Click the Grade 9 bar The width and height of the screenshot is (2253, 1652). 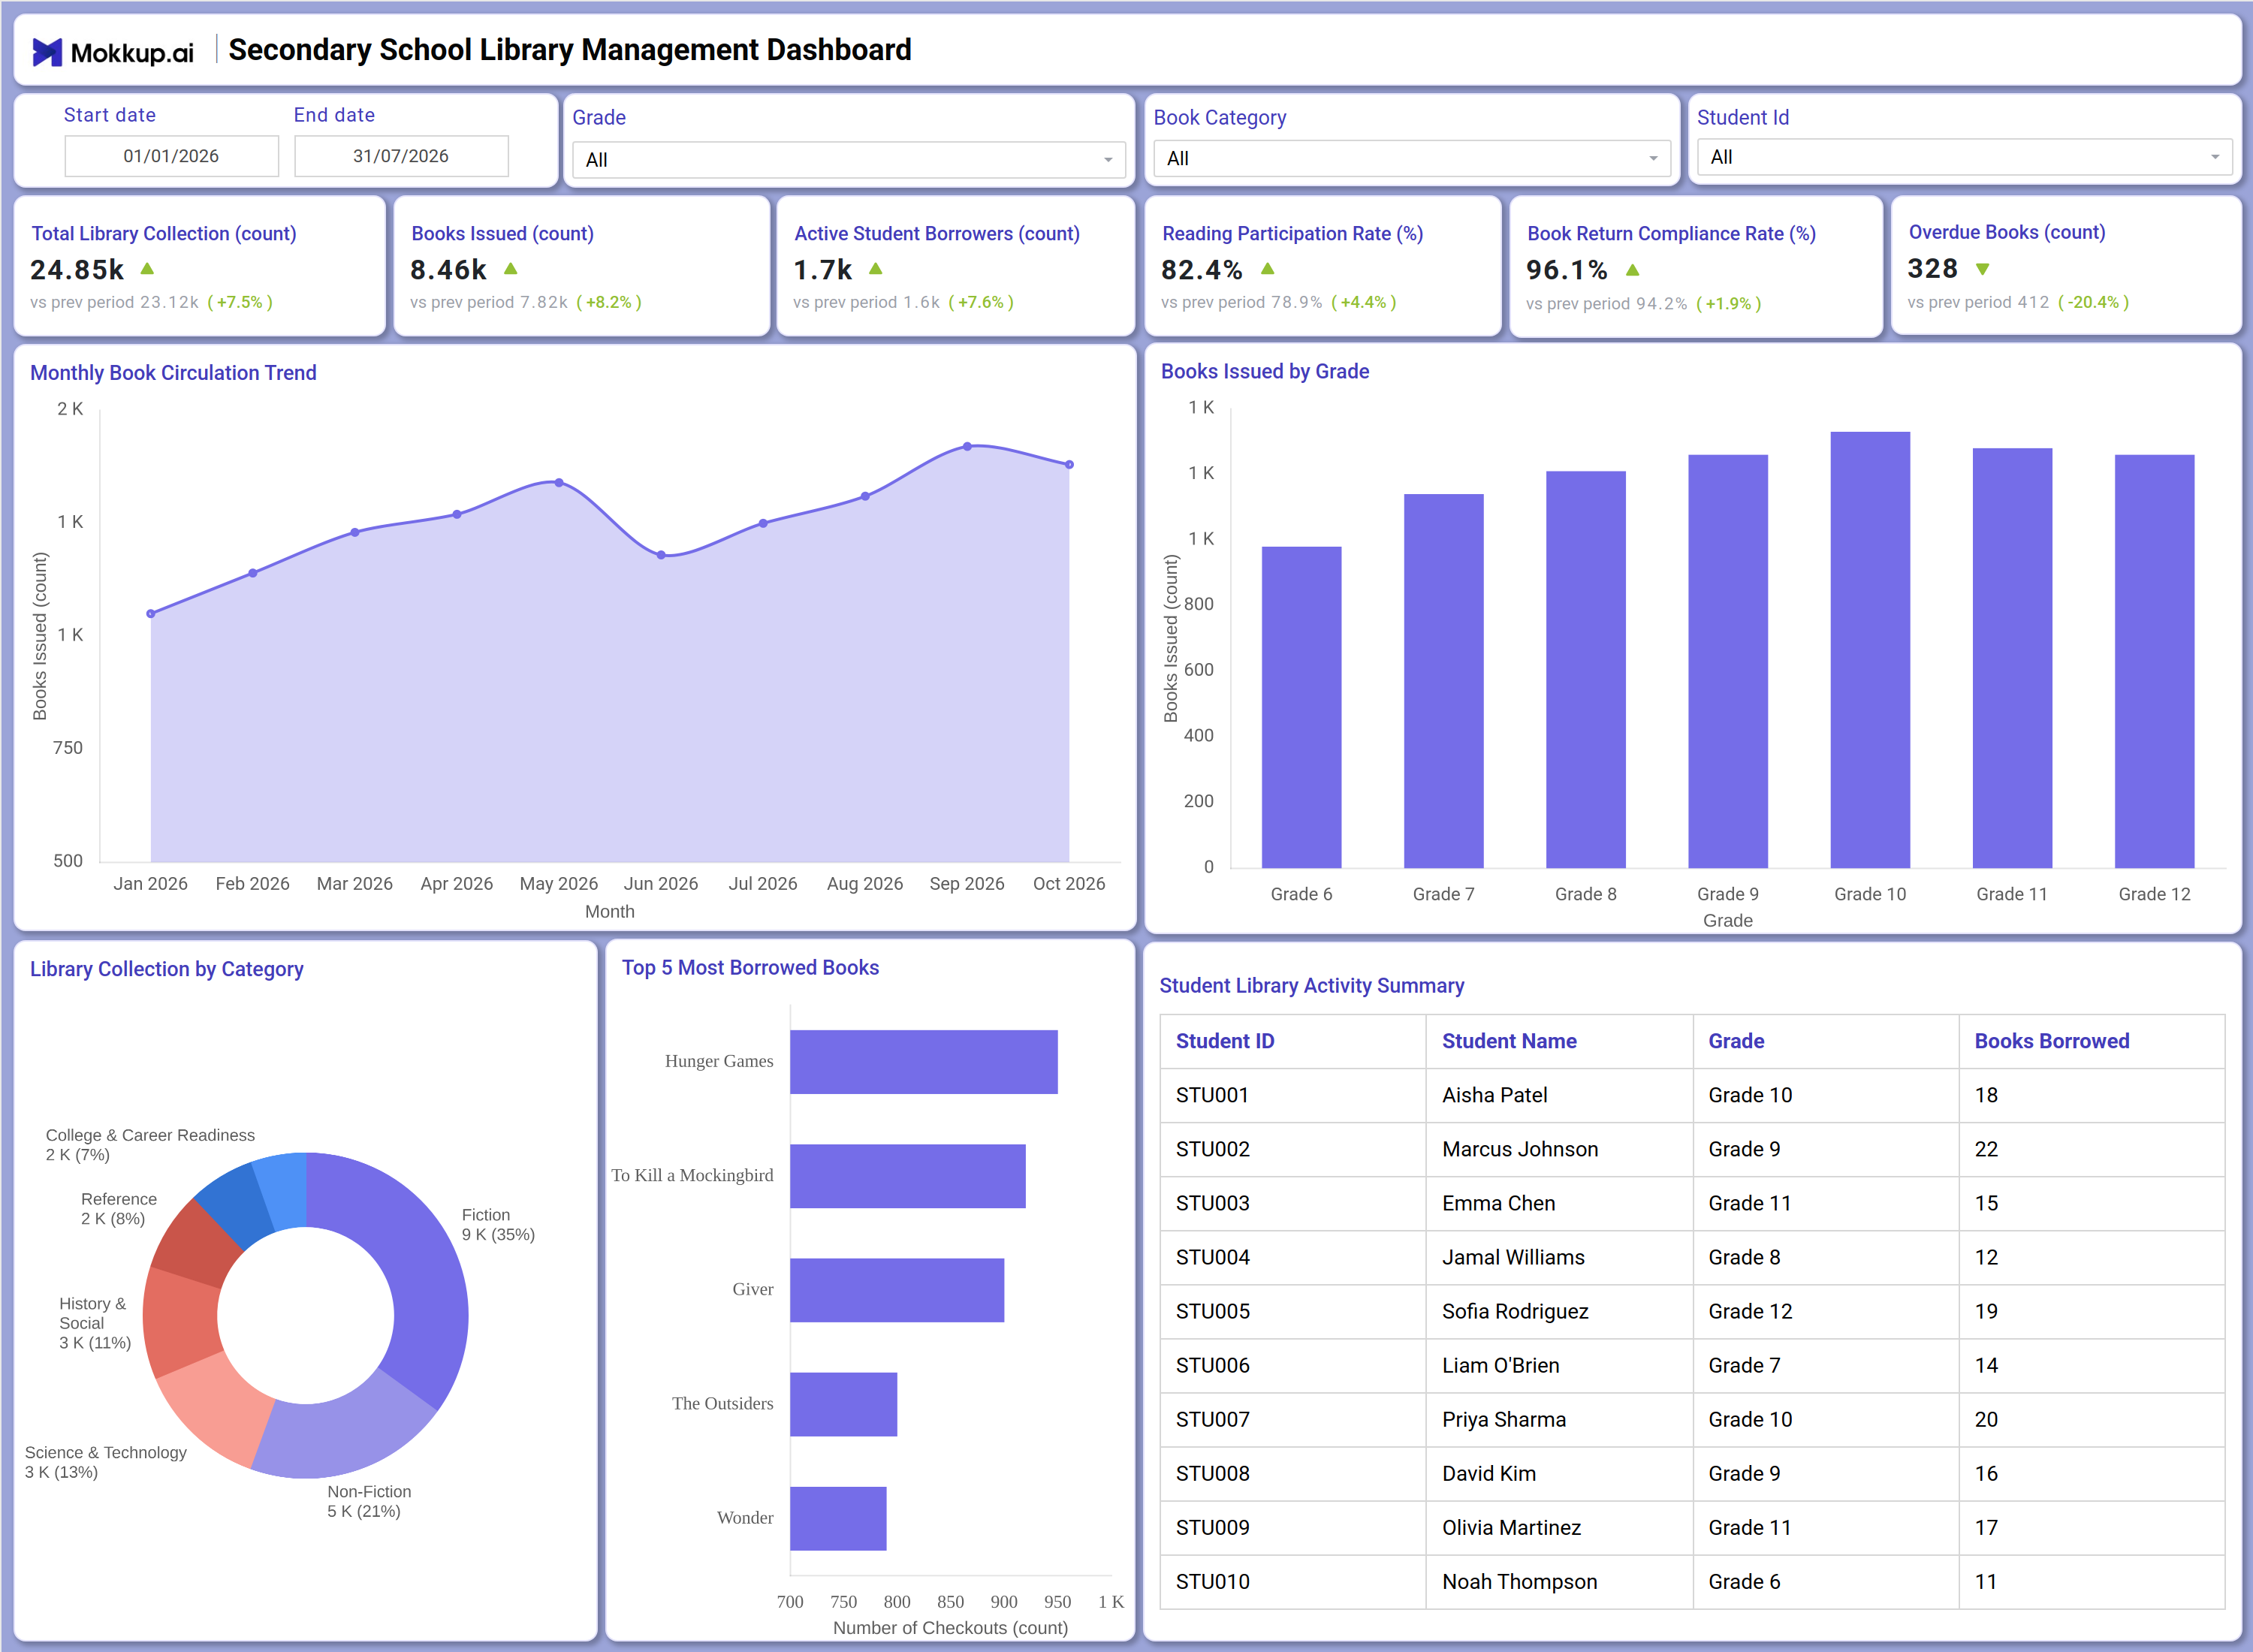pyautogui.click(x=1728, y=661)
